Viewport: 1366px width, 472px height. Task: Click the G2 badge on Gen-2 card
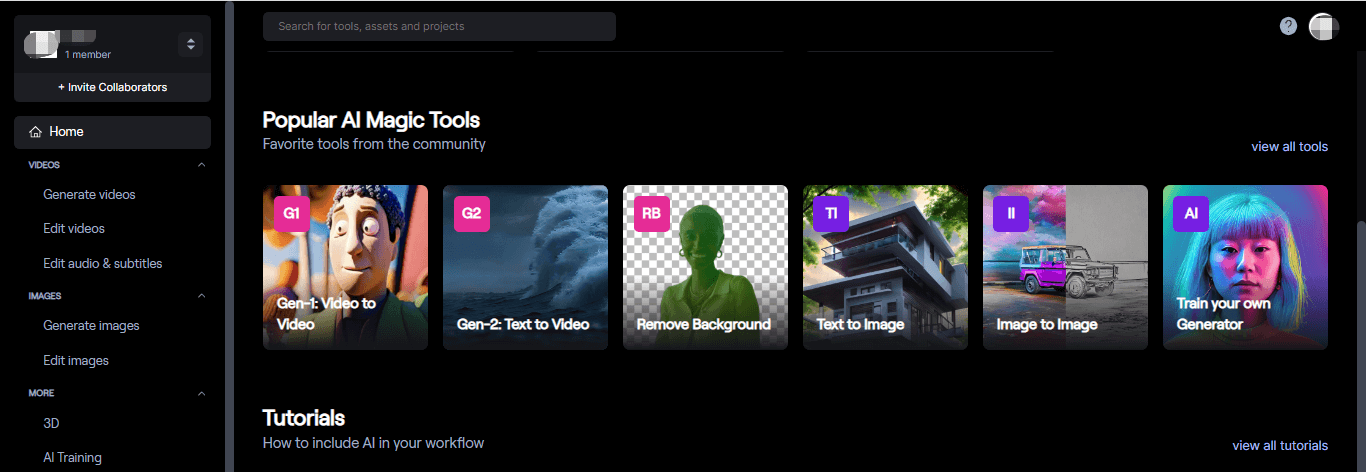[472, 214]
